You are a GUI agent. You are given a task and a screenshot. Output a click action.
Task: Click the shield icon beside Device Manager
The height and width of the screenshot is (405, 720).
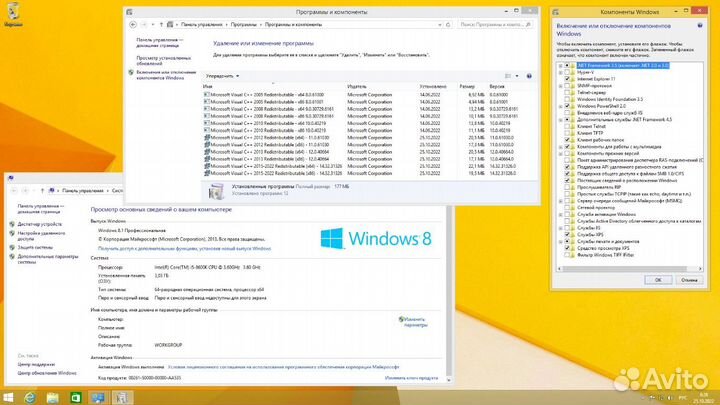click(12, 224)
